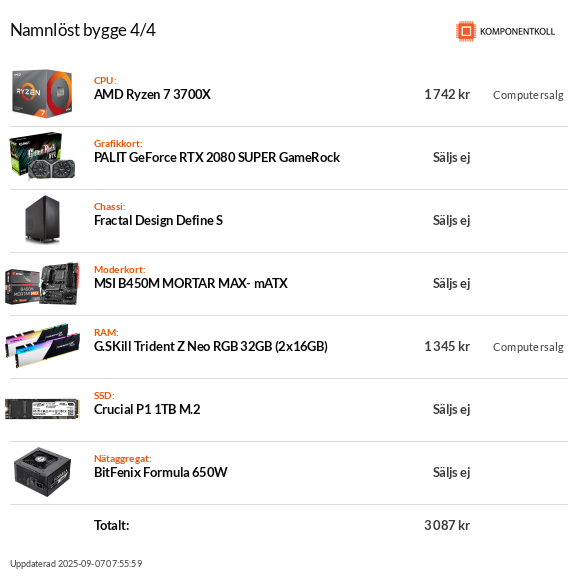The height and width of the screenshot is (577, 577).
Task: Click the MSI B450M motherboard image
Action: (42, 283)
